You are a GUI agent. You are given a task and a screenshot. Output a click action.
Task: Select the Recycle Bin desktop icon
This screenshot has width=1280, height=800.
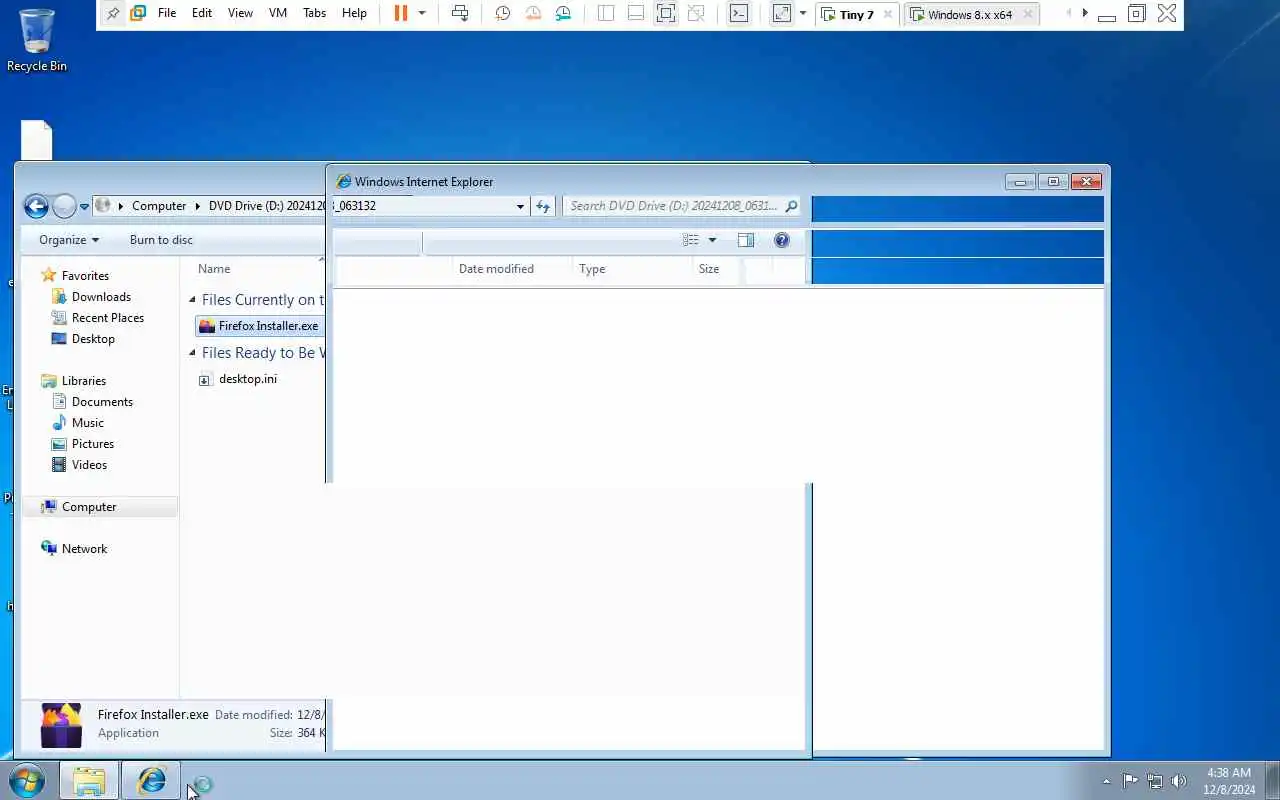click(x=37, y=40)
